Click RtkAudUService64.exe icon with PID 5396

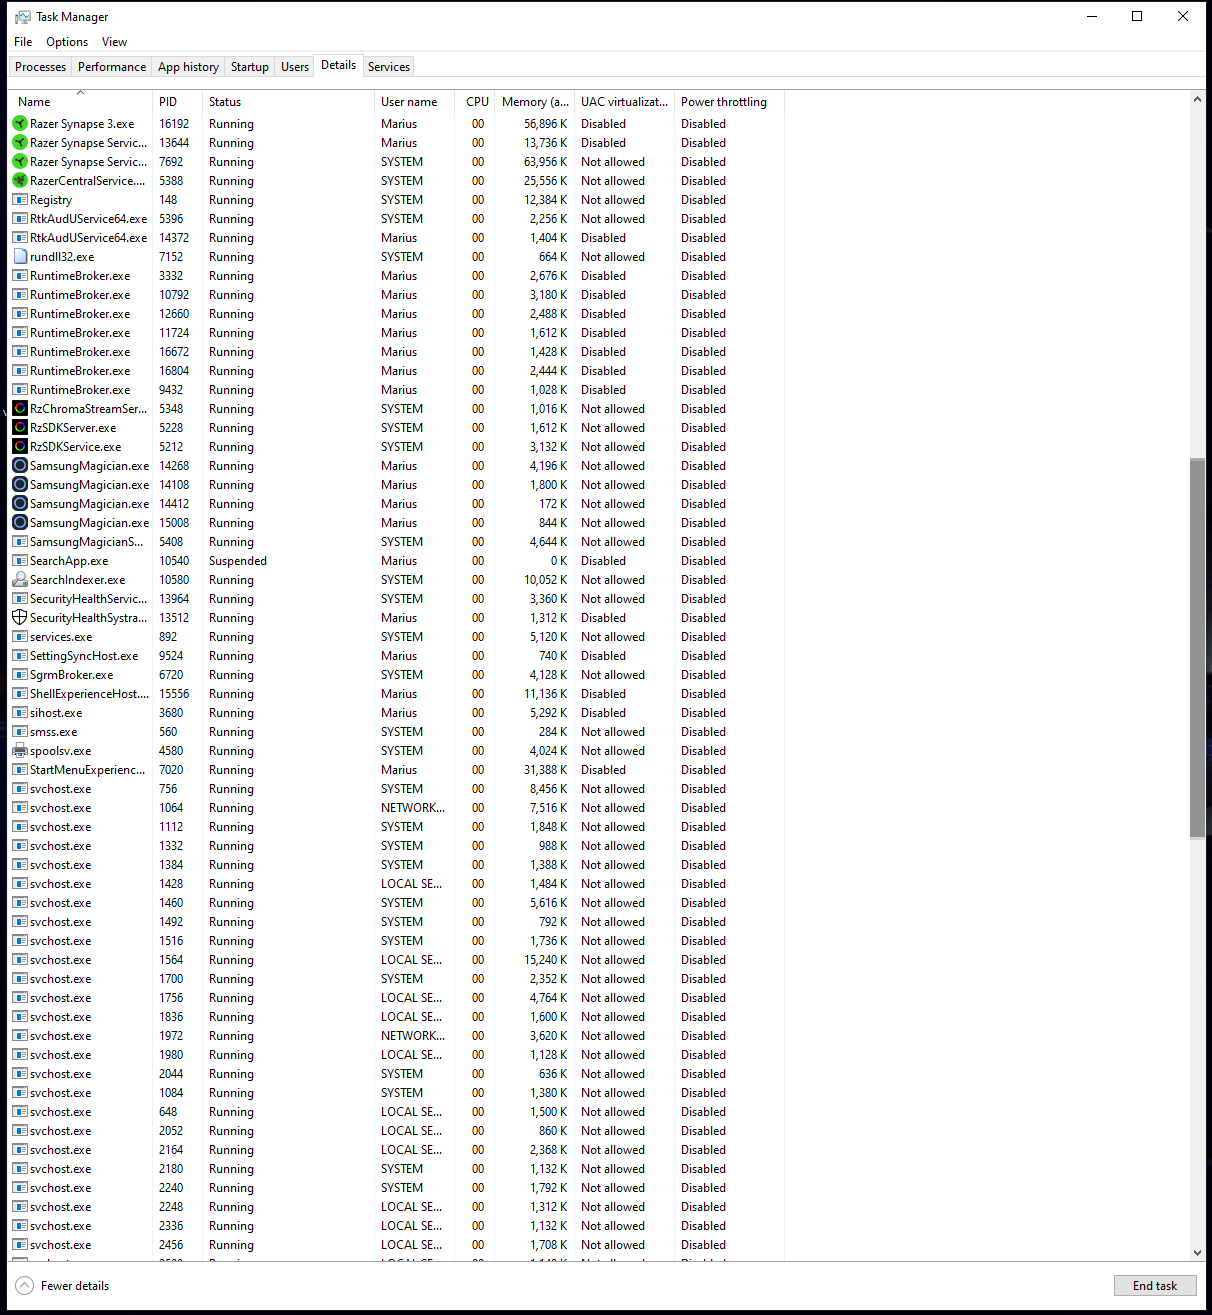click(x=20, y=219)
